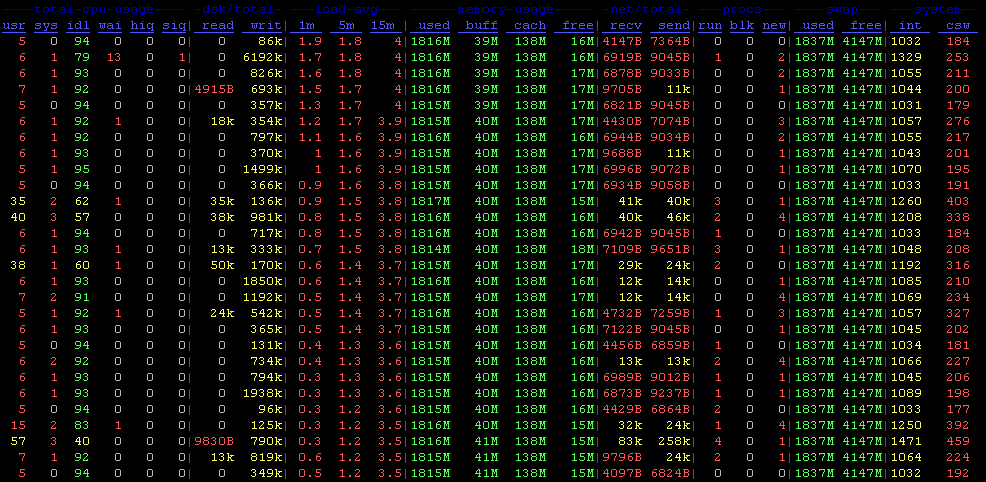
Task: Select the 'blk' procs column header
Action: coord(741,25)
